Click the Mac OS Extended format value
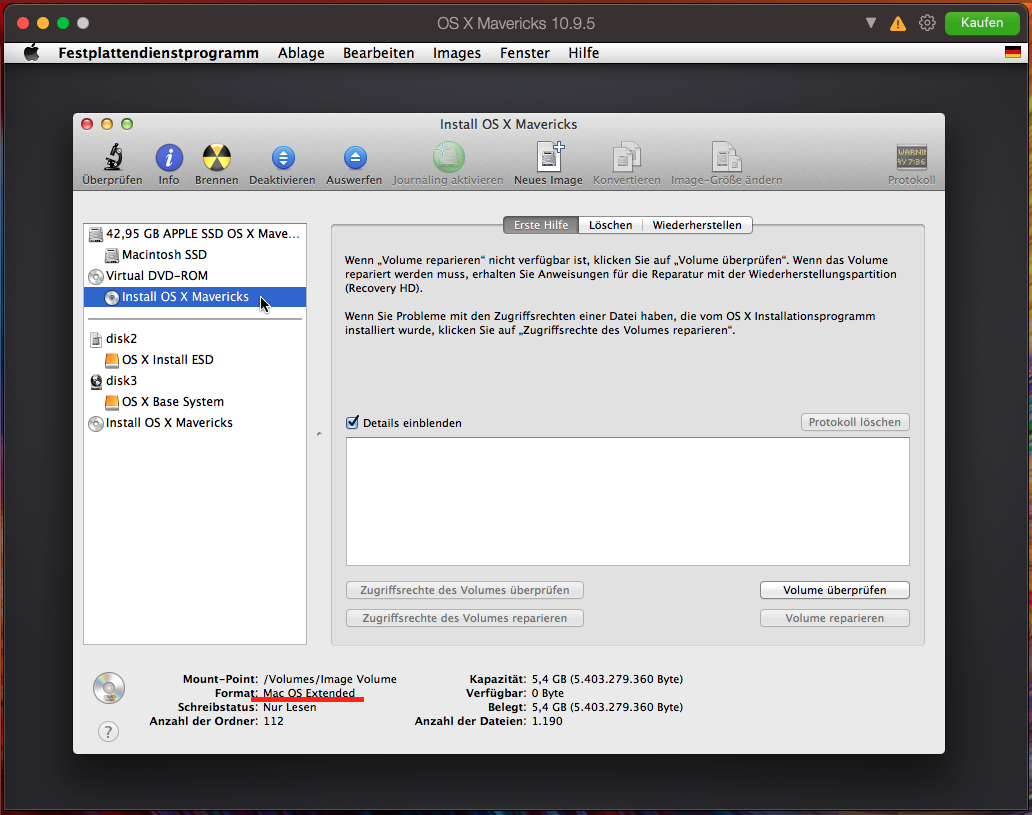The height and width of the screenshot is (815, 1032). [309, 693]
